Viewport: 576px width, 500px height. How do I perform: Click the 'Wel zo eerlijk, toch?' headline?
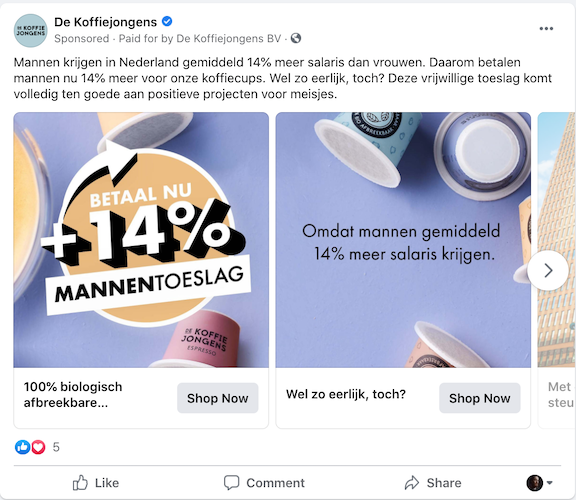pyautogui.click(x=346, y=394)
